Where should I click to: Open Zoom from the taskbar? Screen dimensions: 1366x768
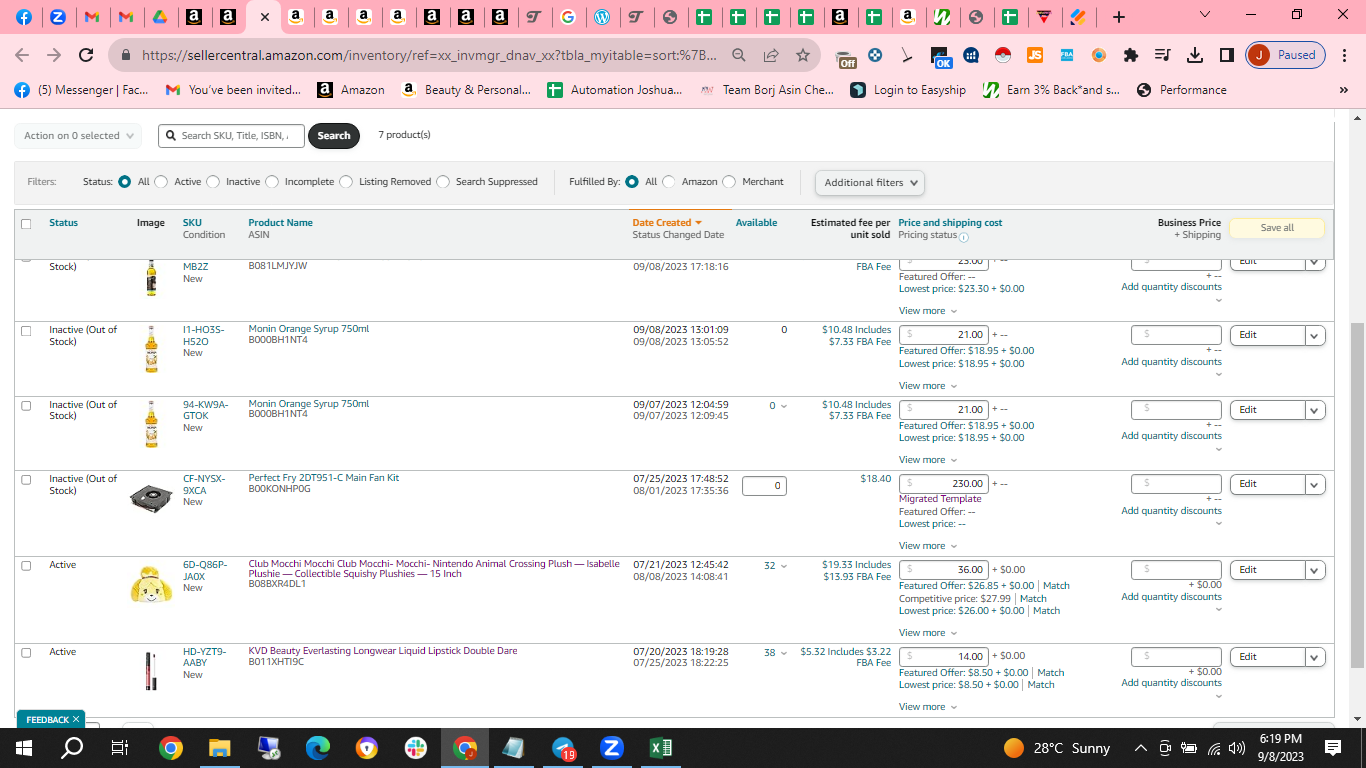tap(612, 748)
